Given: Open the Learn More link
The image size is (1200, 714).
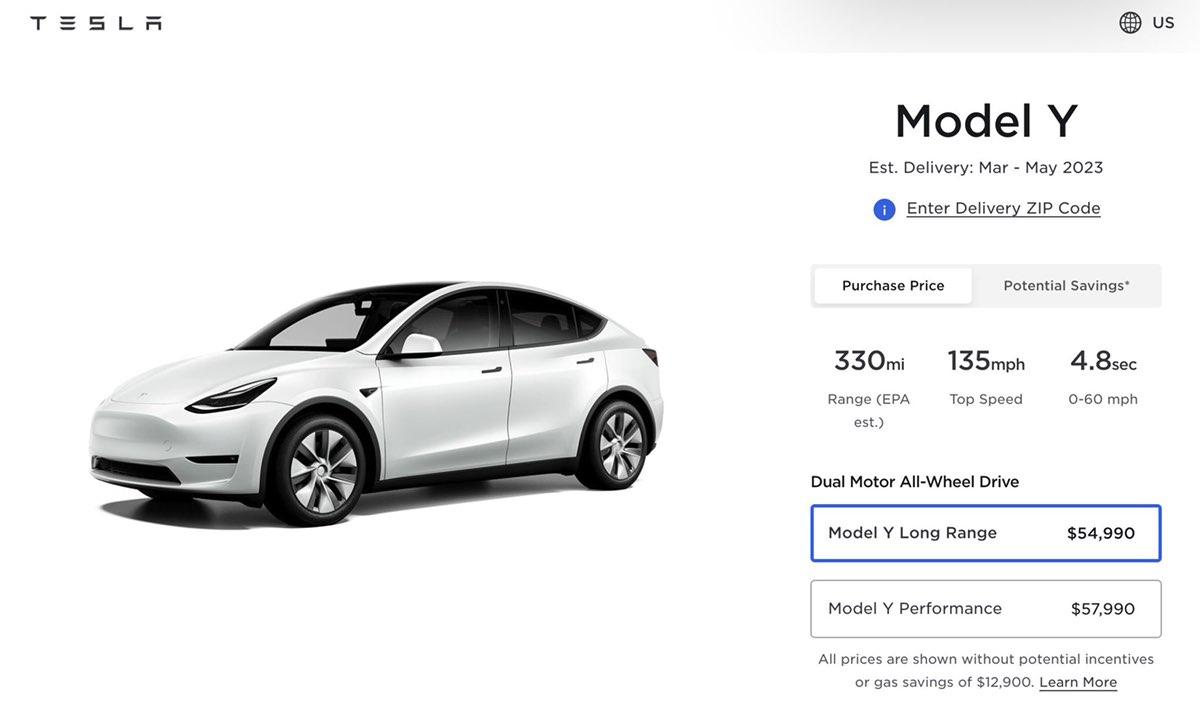Looking at the screenshot, I should (1078, 682).
